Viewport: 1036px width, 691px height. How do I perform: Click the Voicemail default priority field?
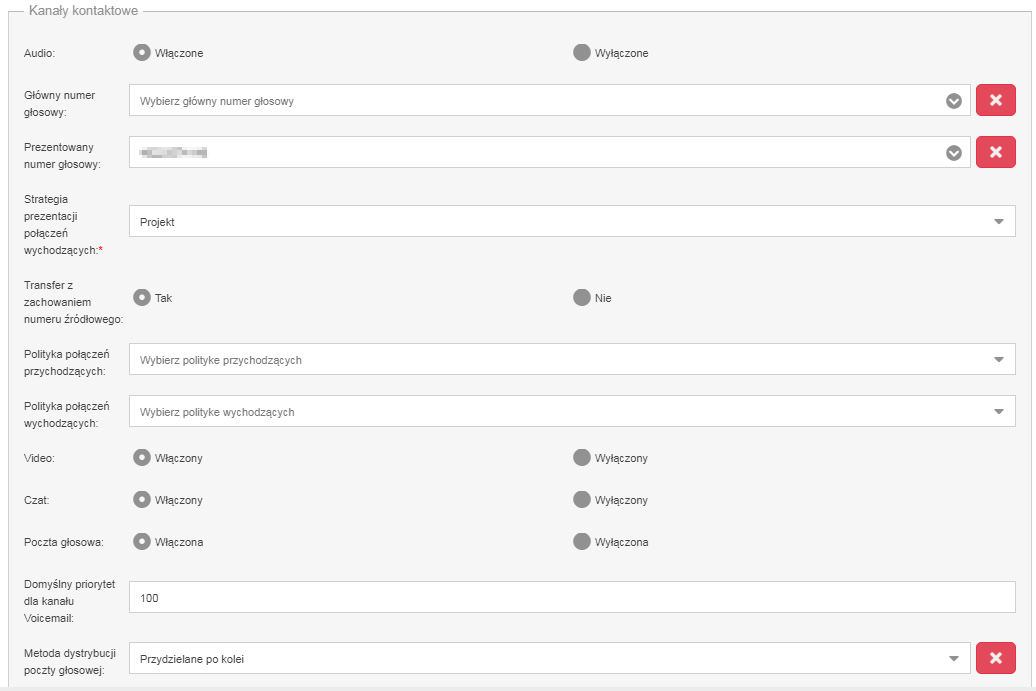[x=572, y=597]
